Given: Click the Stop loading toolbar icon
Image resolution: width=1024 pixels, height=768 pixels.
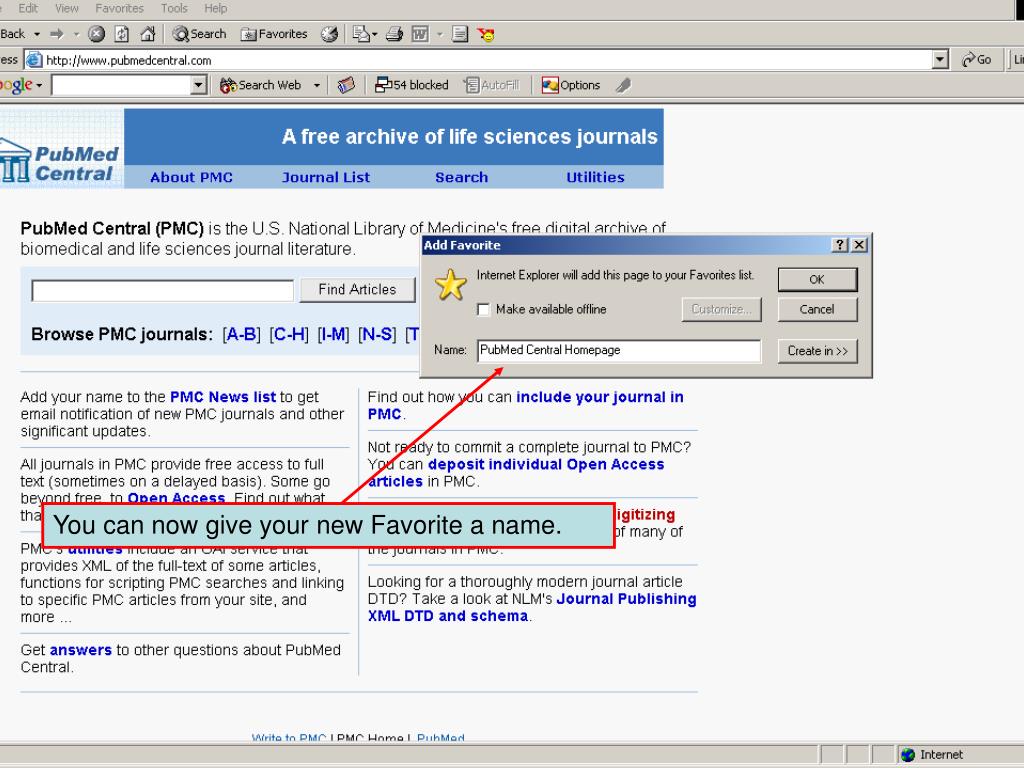Looking at the screenshot, I should 97,34.
